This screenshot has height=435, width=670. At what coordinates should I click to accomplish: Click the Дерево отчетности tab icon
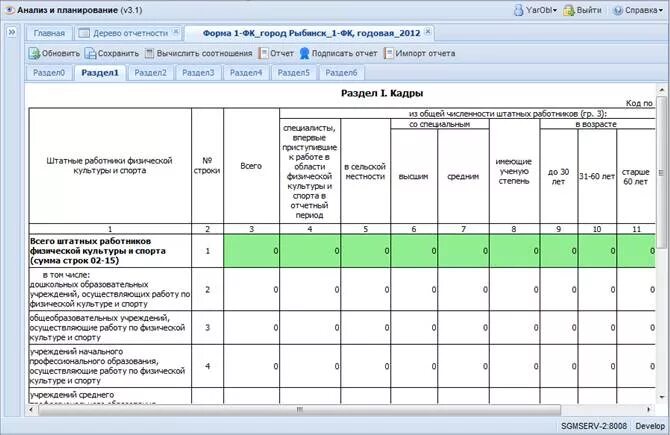click(x=84, y=33)
